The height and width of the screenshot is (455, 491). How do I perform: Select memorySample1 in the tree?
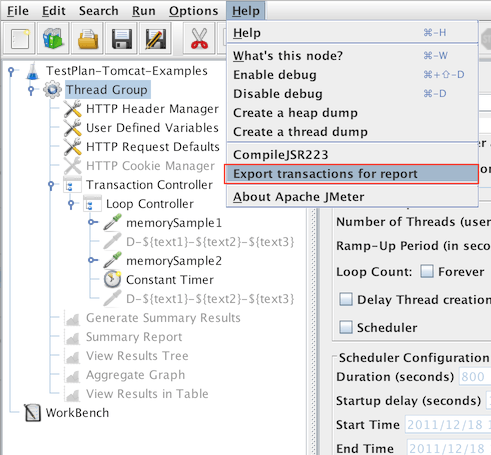pos(174,223)
